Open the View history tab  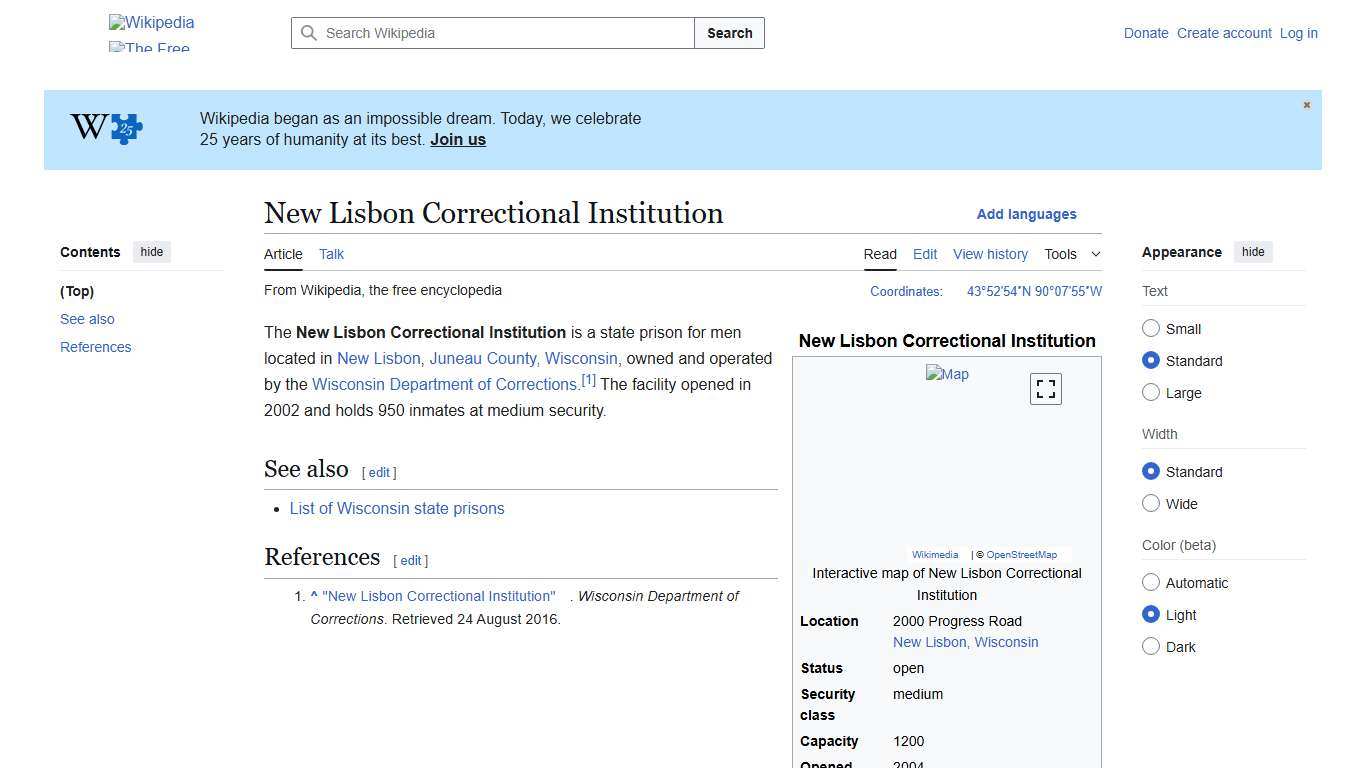989,254
